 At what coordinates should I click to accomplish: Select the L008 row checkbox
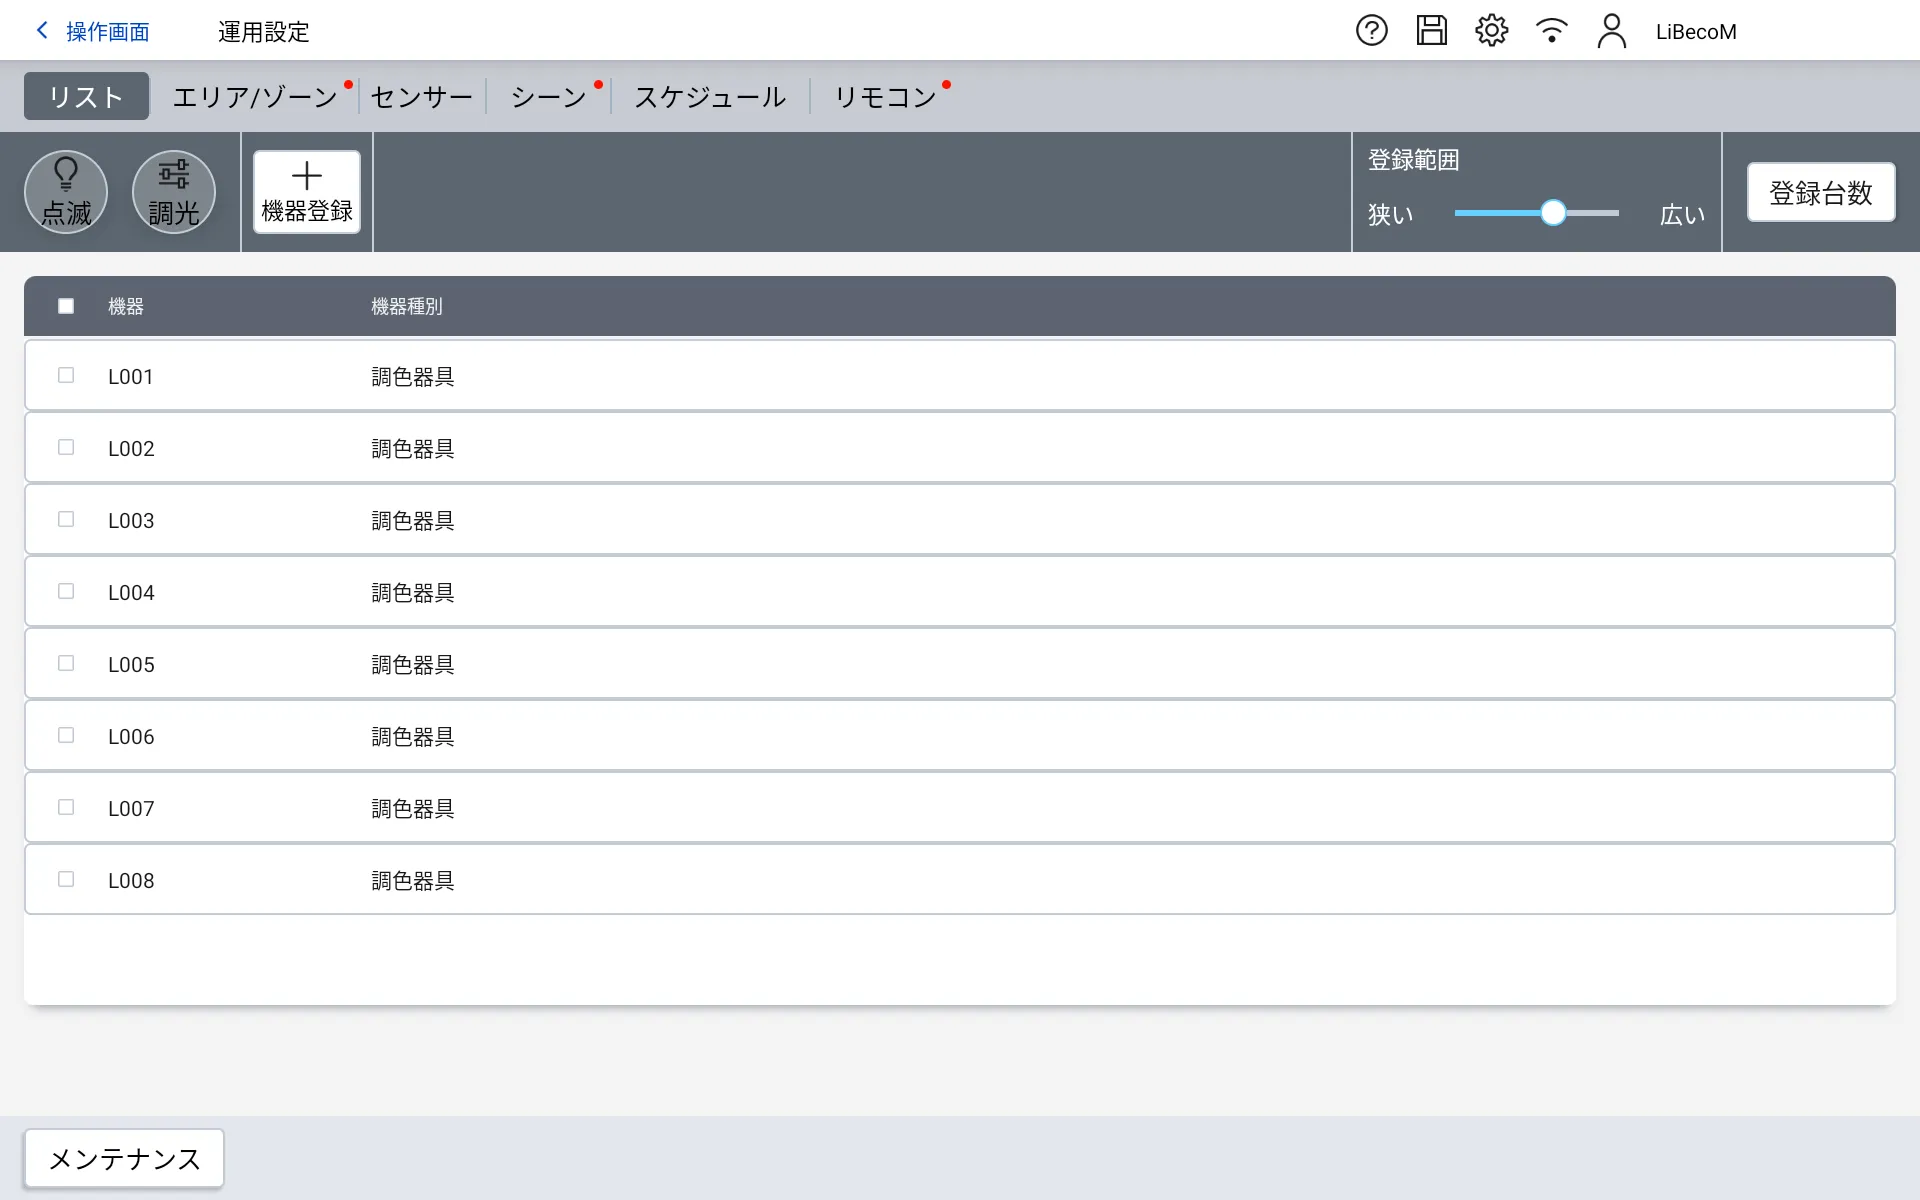tap(66, 879)
